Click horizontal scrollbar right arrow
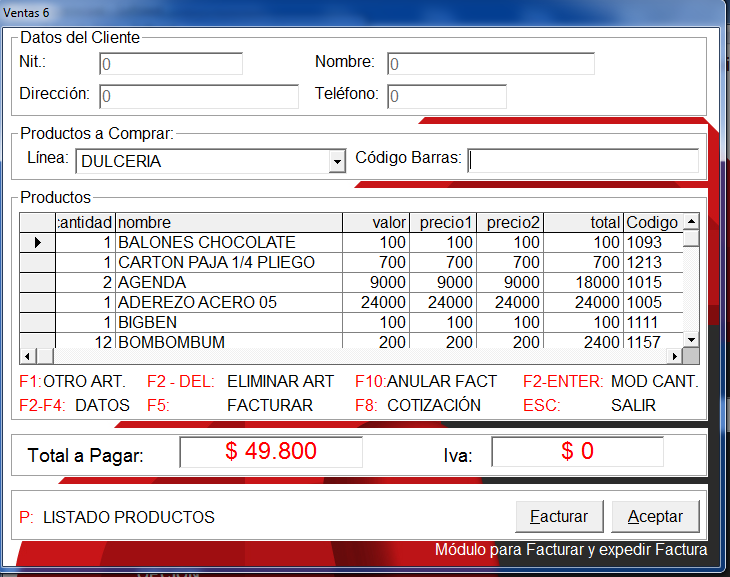The image size is (730, 577). pos(675,356)
